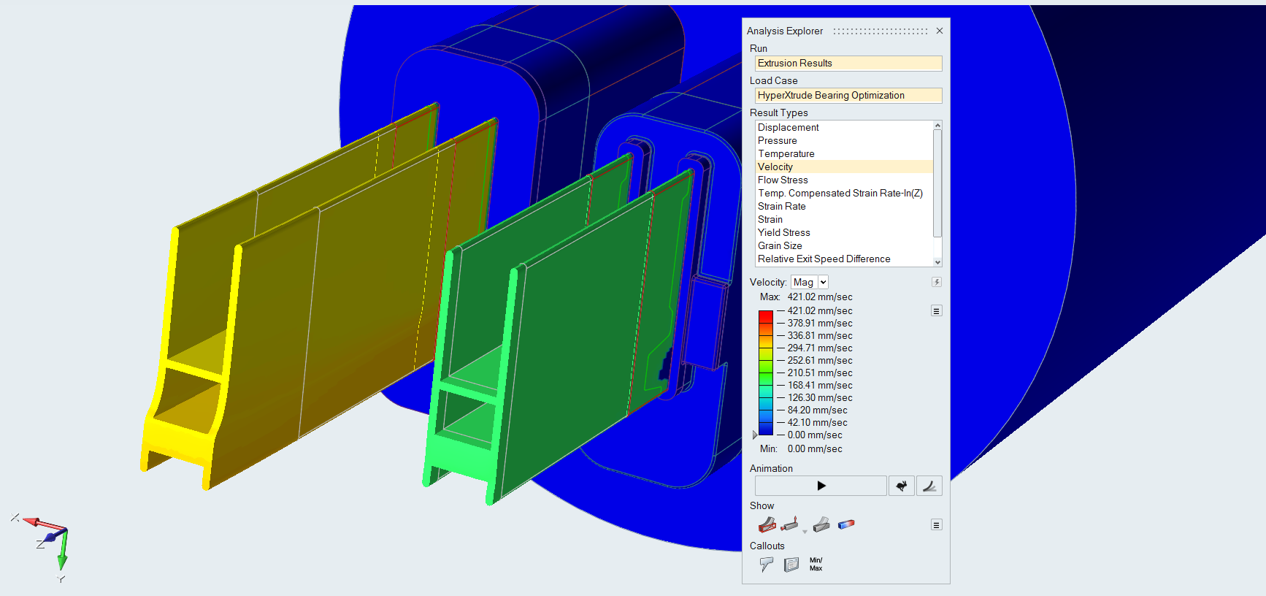Click the legend minimum slider marker

pyautogui.click(x=755, y=435)
